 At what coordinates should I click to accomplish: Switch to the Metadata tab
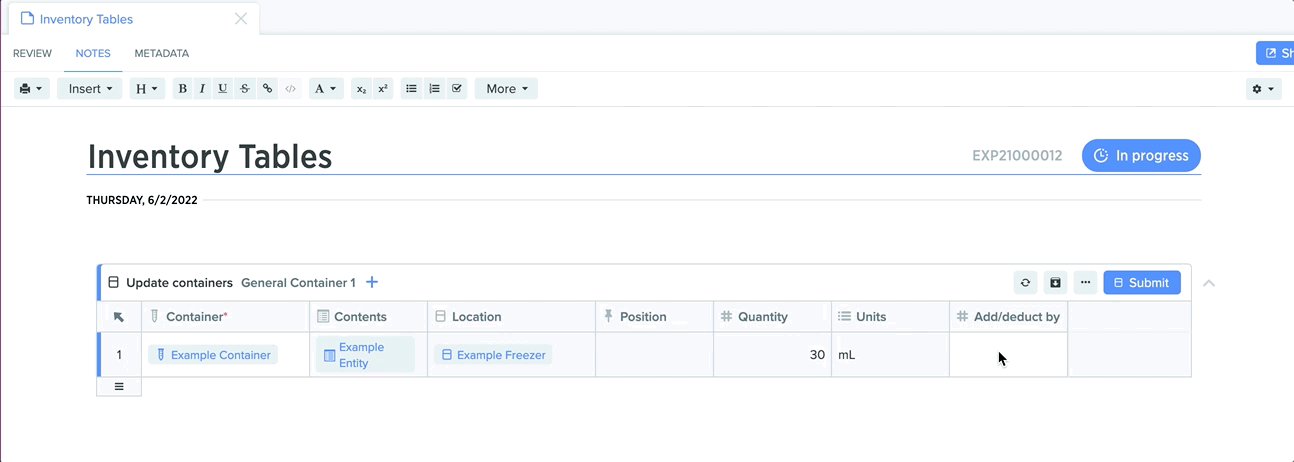pyautogui.click(x=162, y=53)
